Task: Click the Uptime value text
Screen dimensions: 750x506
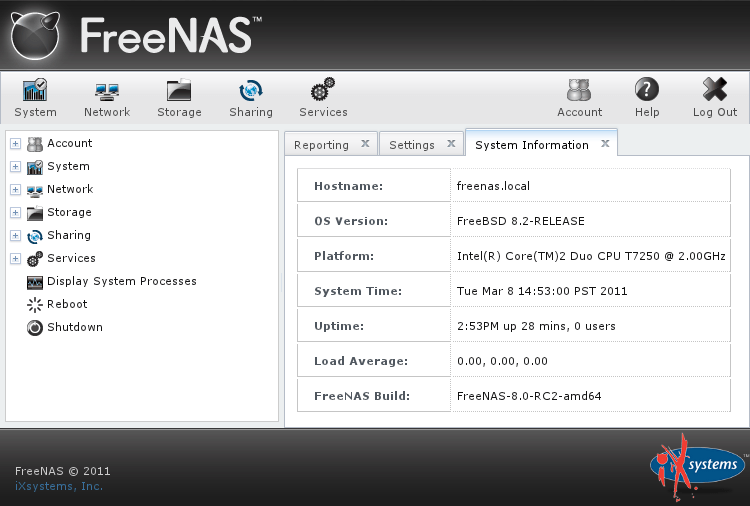Action: pyautogui.click(x=536, y=326)
